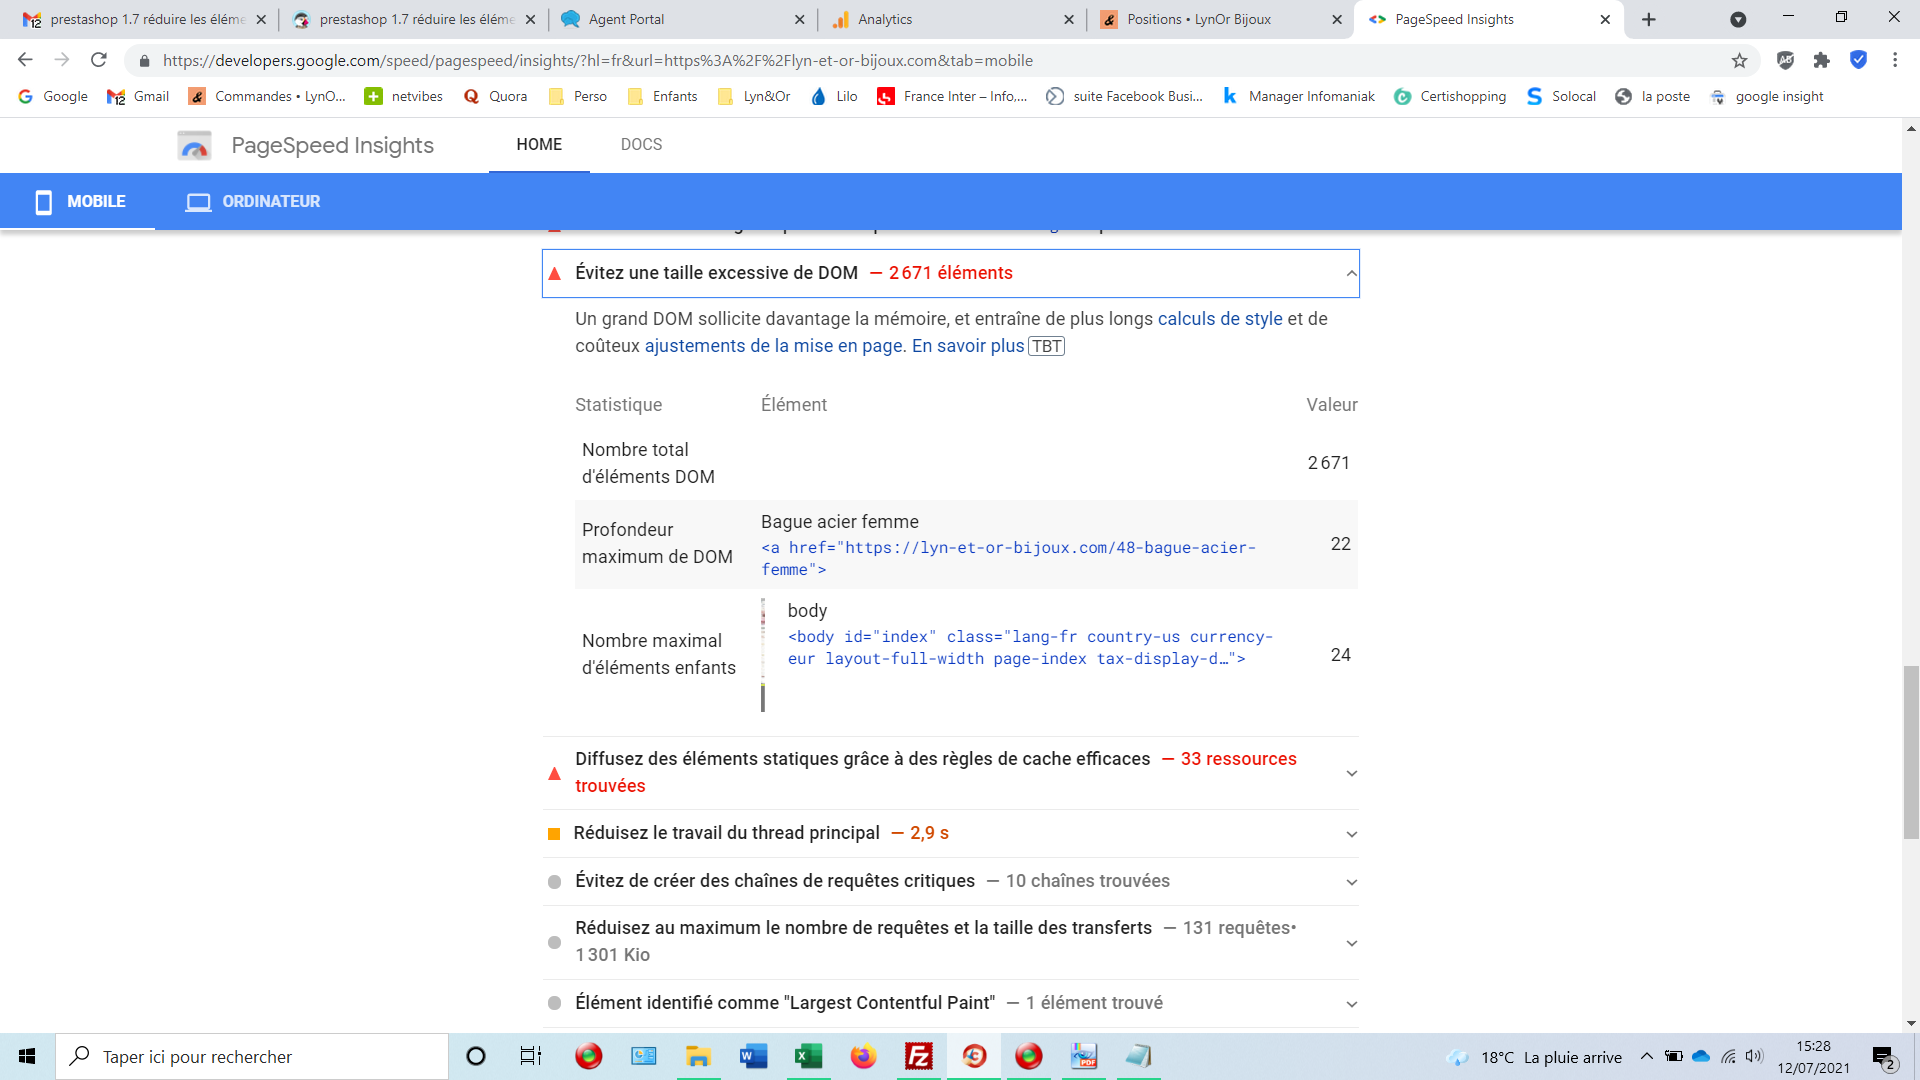Screen dimensions: 1920x1080
Task: Expand the cache rules static elements audit
Action: 950,773
